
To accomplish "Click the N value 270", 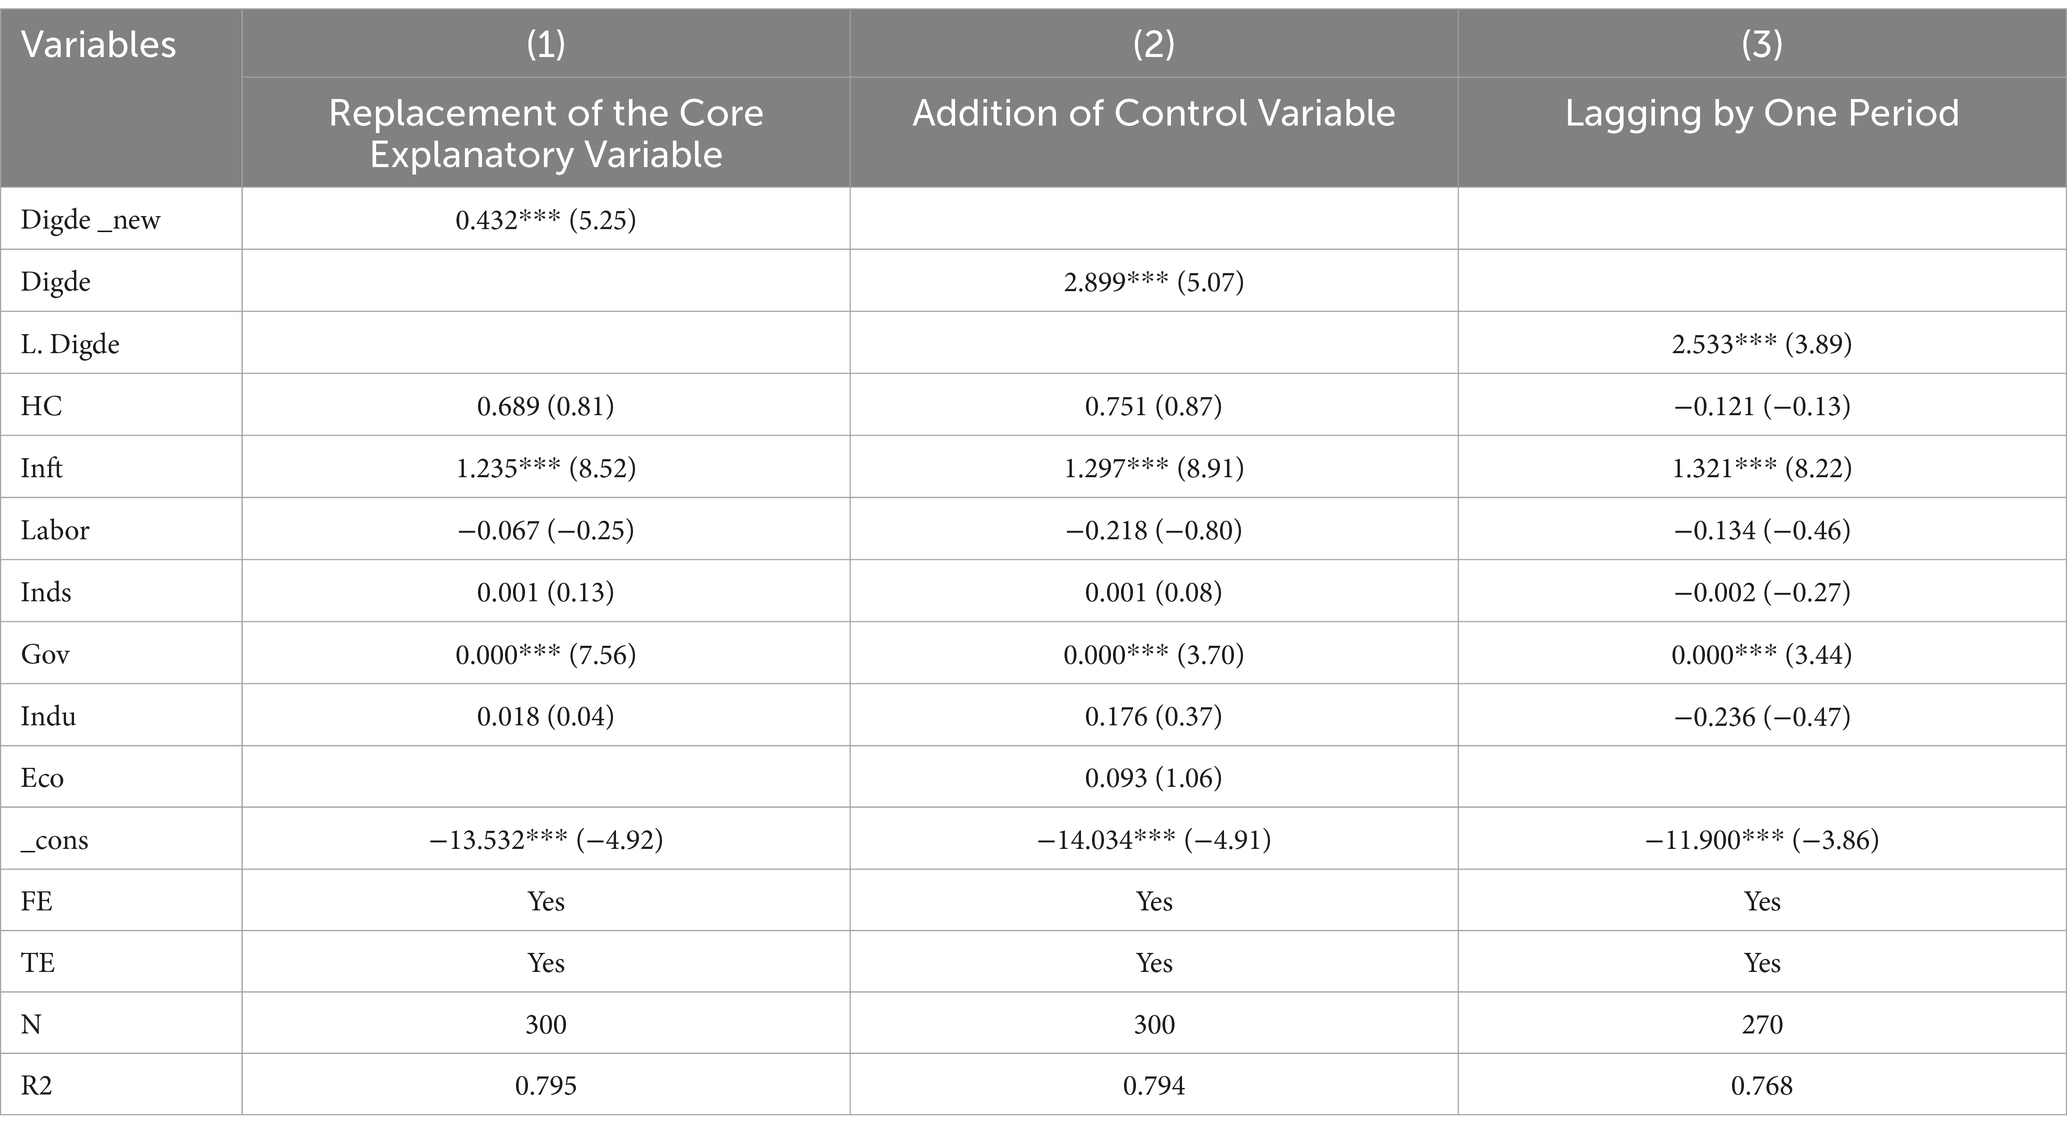I will (1761, 1024).
